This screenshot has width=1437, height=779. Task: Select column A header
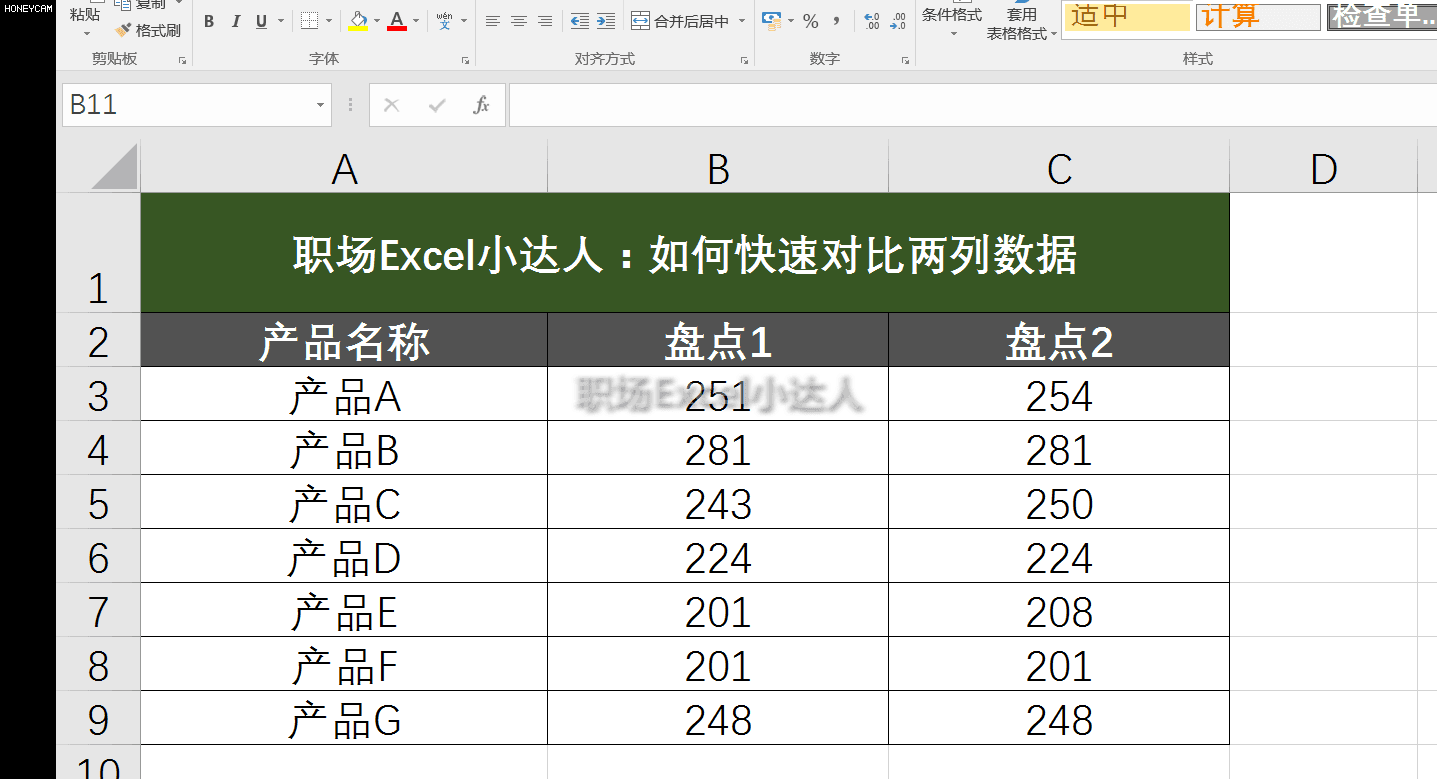point(344,167)
